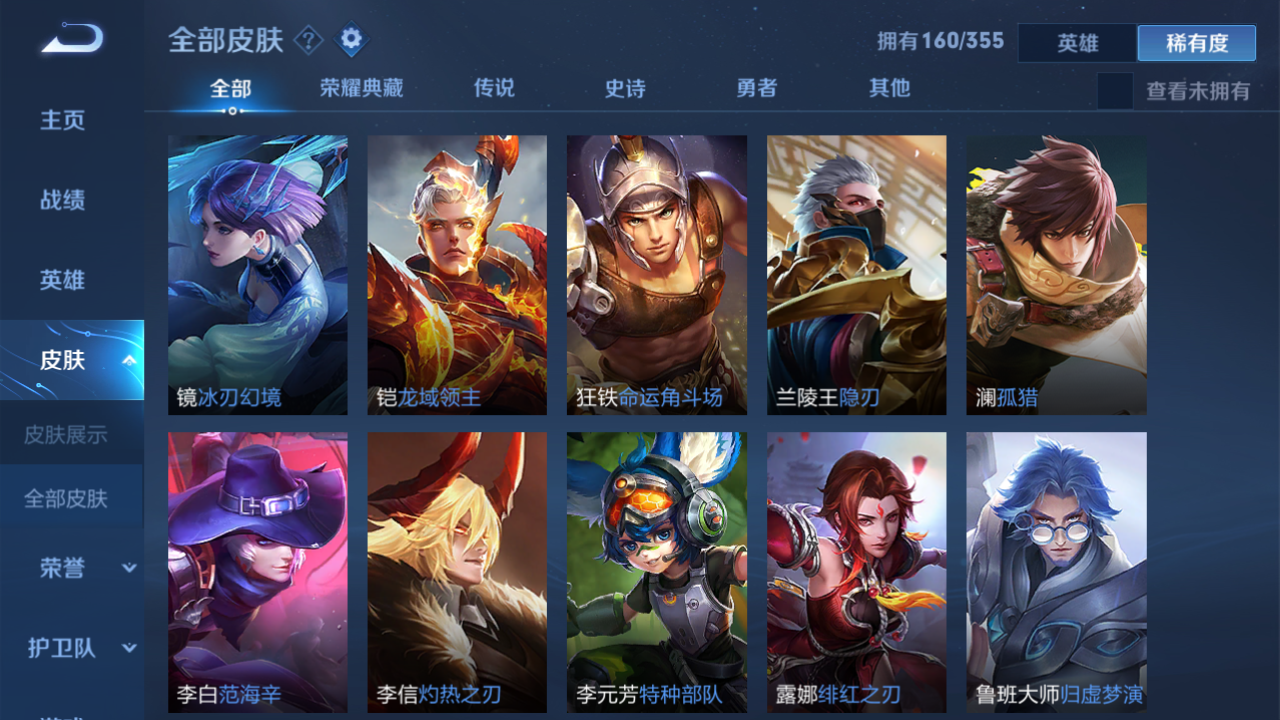Select the 铠 龙域领主 skin card
The height and width of the screenshot is (720, 1280).
(x=457, y=275)
